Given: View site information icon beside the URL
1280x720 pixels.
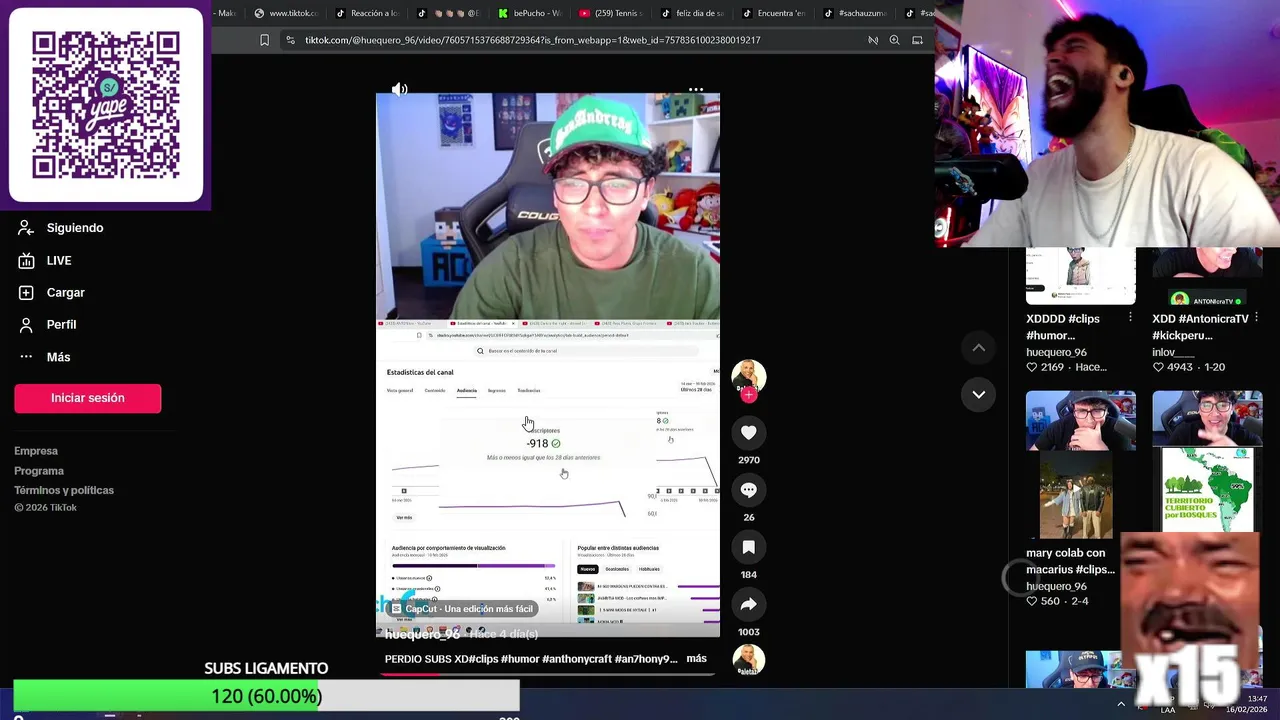Looking at the screenshot, I should (290, 40).
